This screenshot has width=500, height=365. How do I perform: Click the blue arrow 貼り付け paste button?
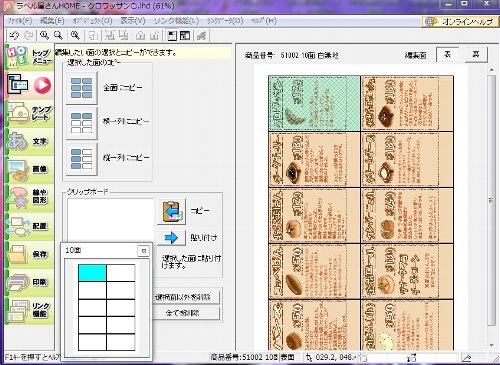(x=172, y=238)
